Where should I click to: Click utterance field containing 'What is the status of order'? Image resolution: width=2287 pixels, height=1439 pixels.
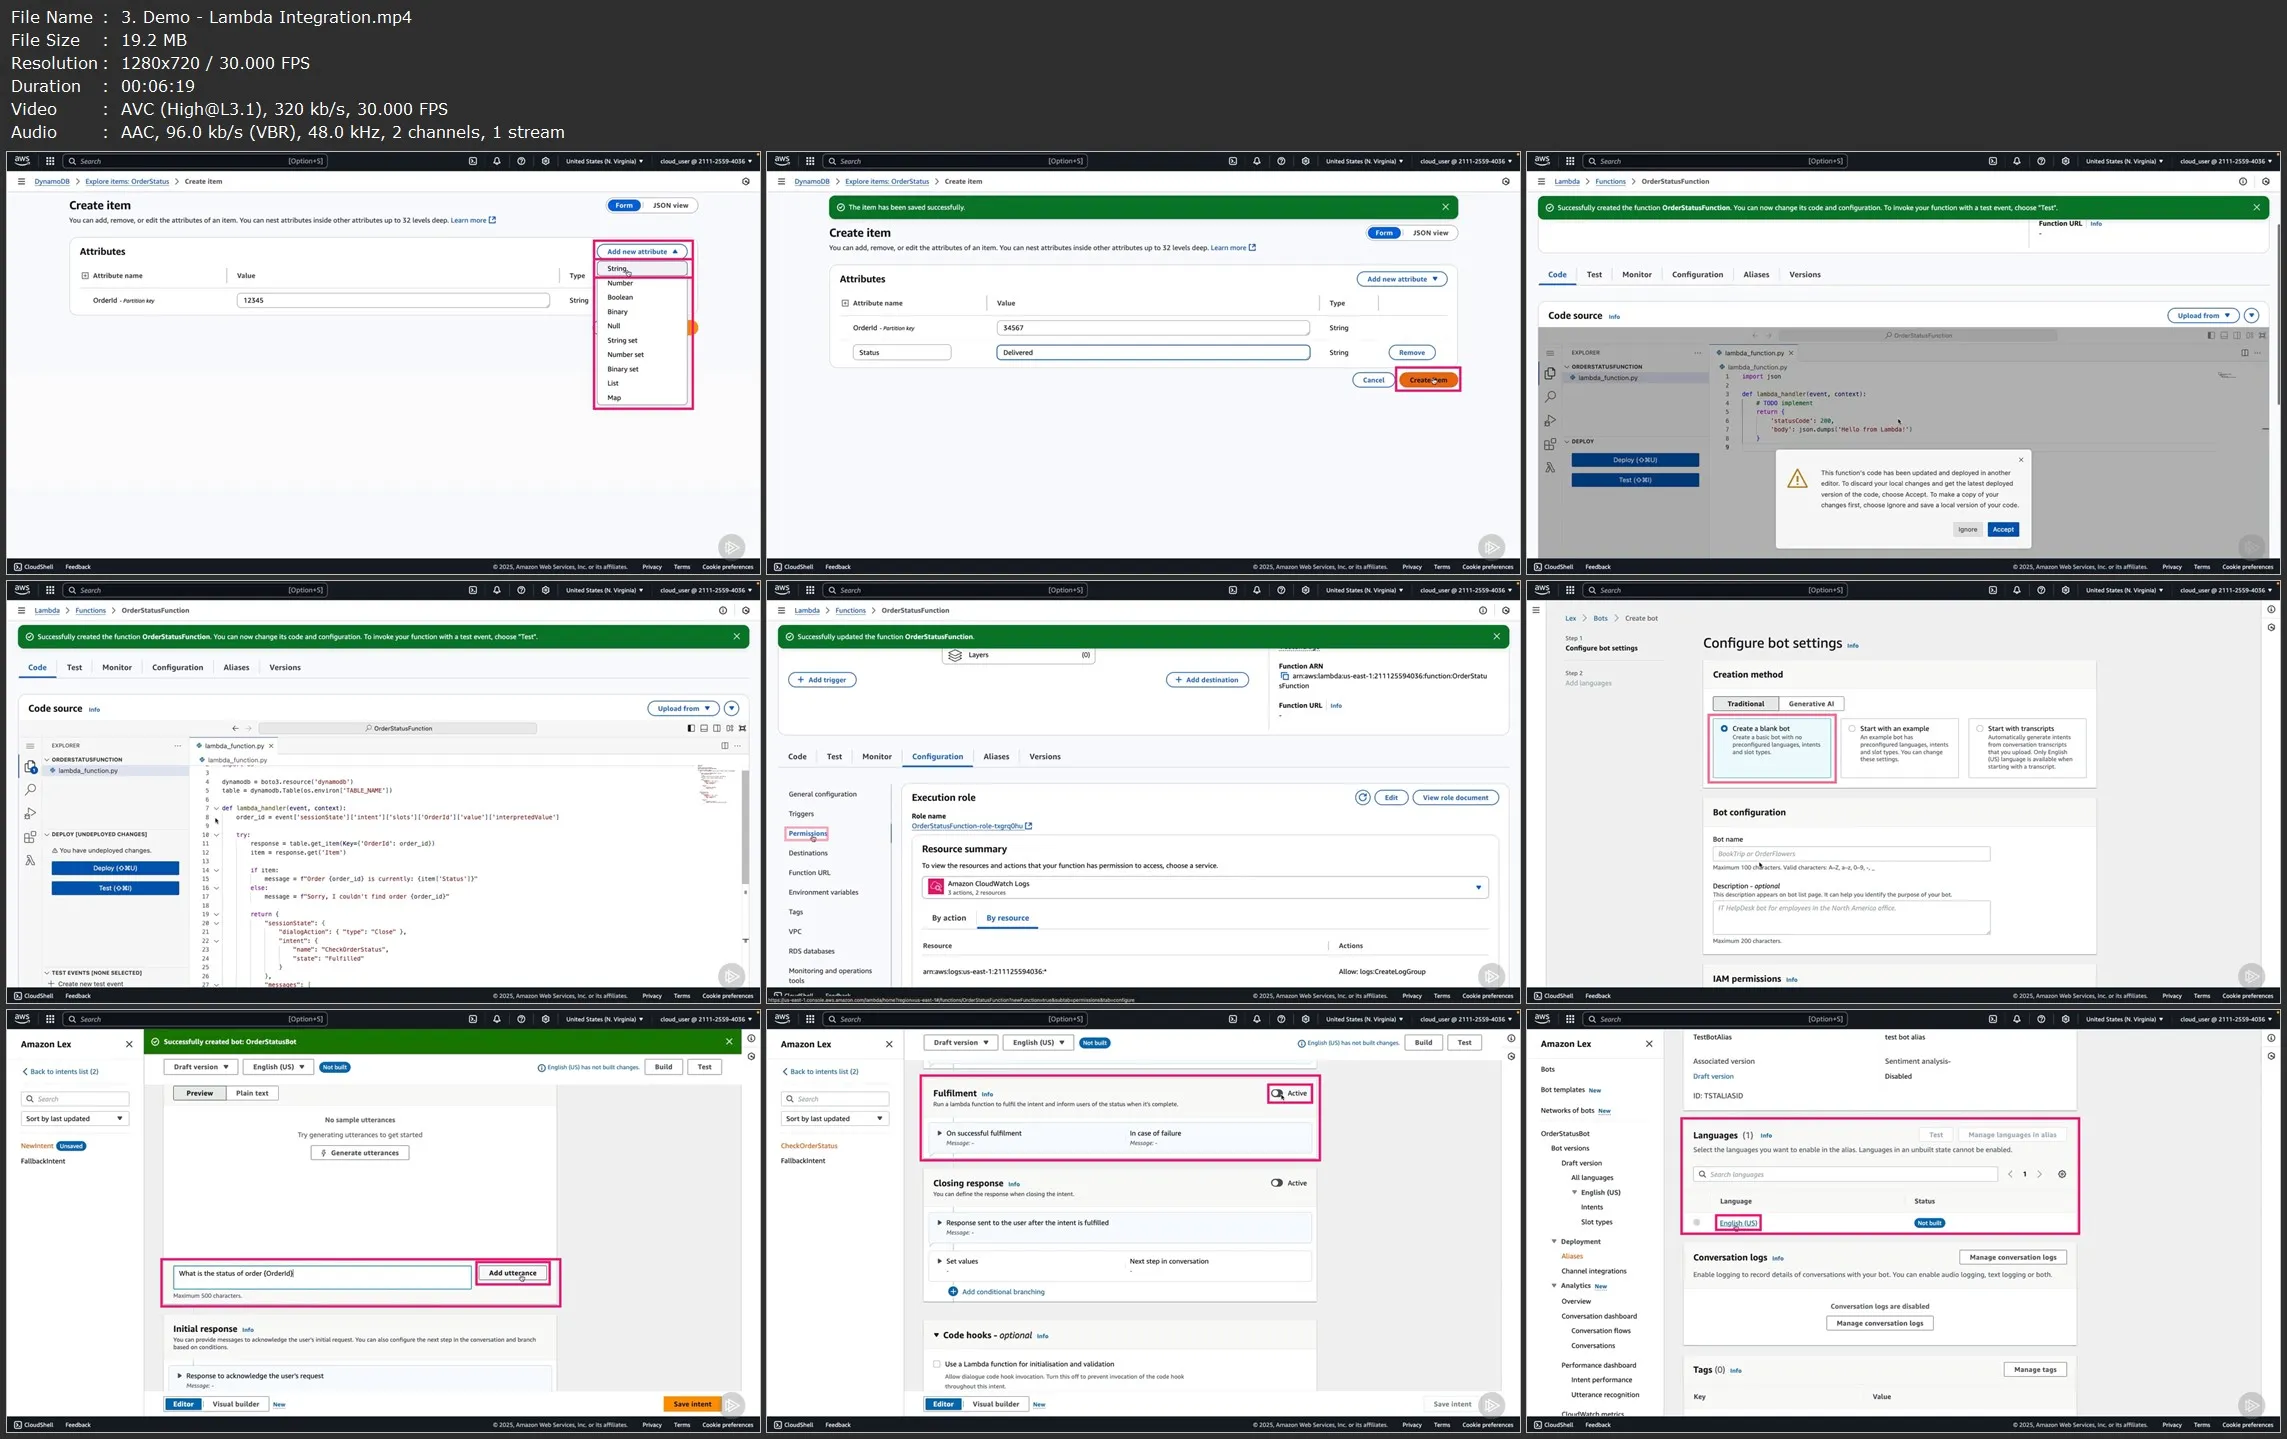(x=322, y=1276)
